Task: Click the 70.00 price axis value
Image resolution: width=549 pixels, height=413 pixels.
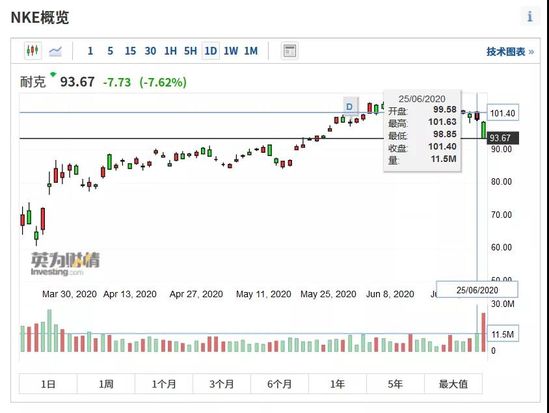Action: [x=501, y=215]
